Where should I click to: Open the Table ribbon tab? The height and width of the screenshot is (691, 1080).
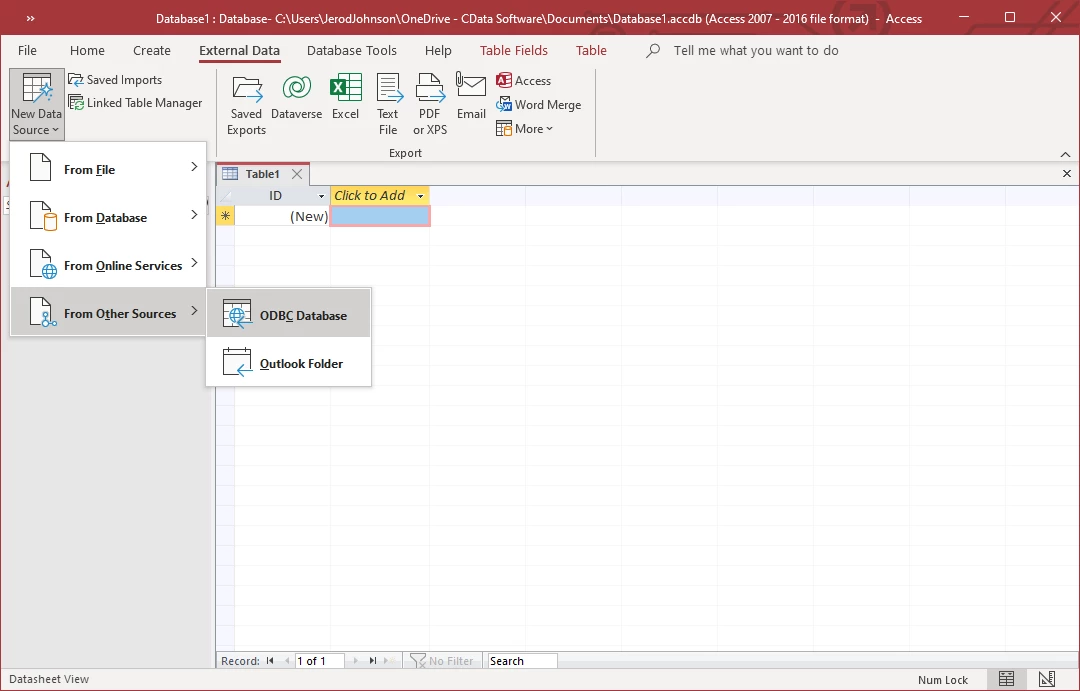591,50
